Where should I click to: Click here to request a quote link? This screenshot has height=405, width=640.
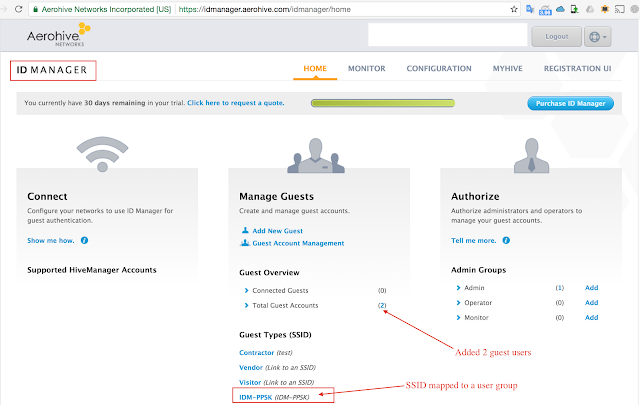pyautogui.click(x=236, y=103)
